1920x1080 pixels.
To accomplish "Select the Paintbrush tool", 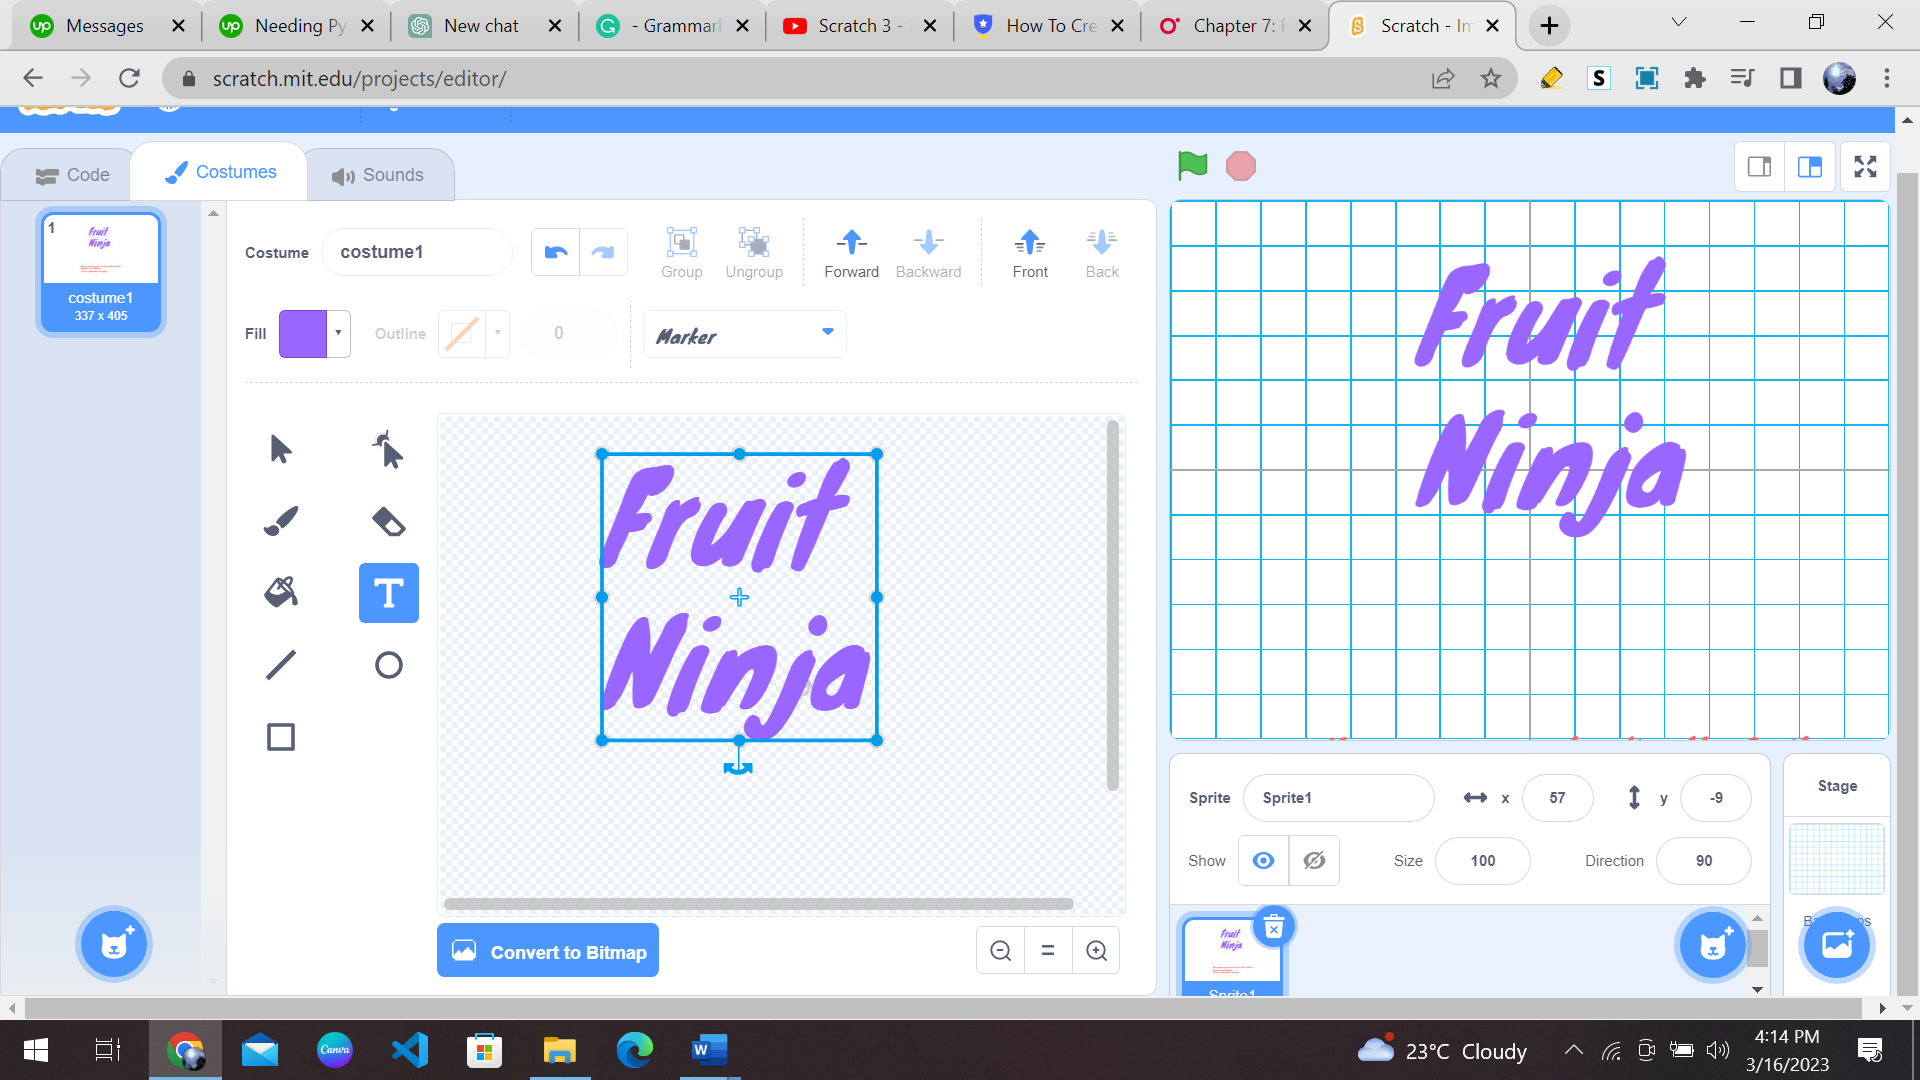I will click(281, 521).
